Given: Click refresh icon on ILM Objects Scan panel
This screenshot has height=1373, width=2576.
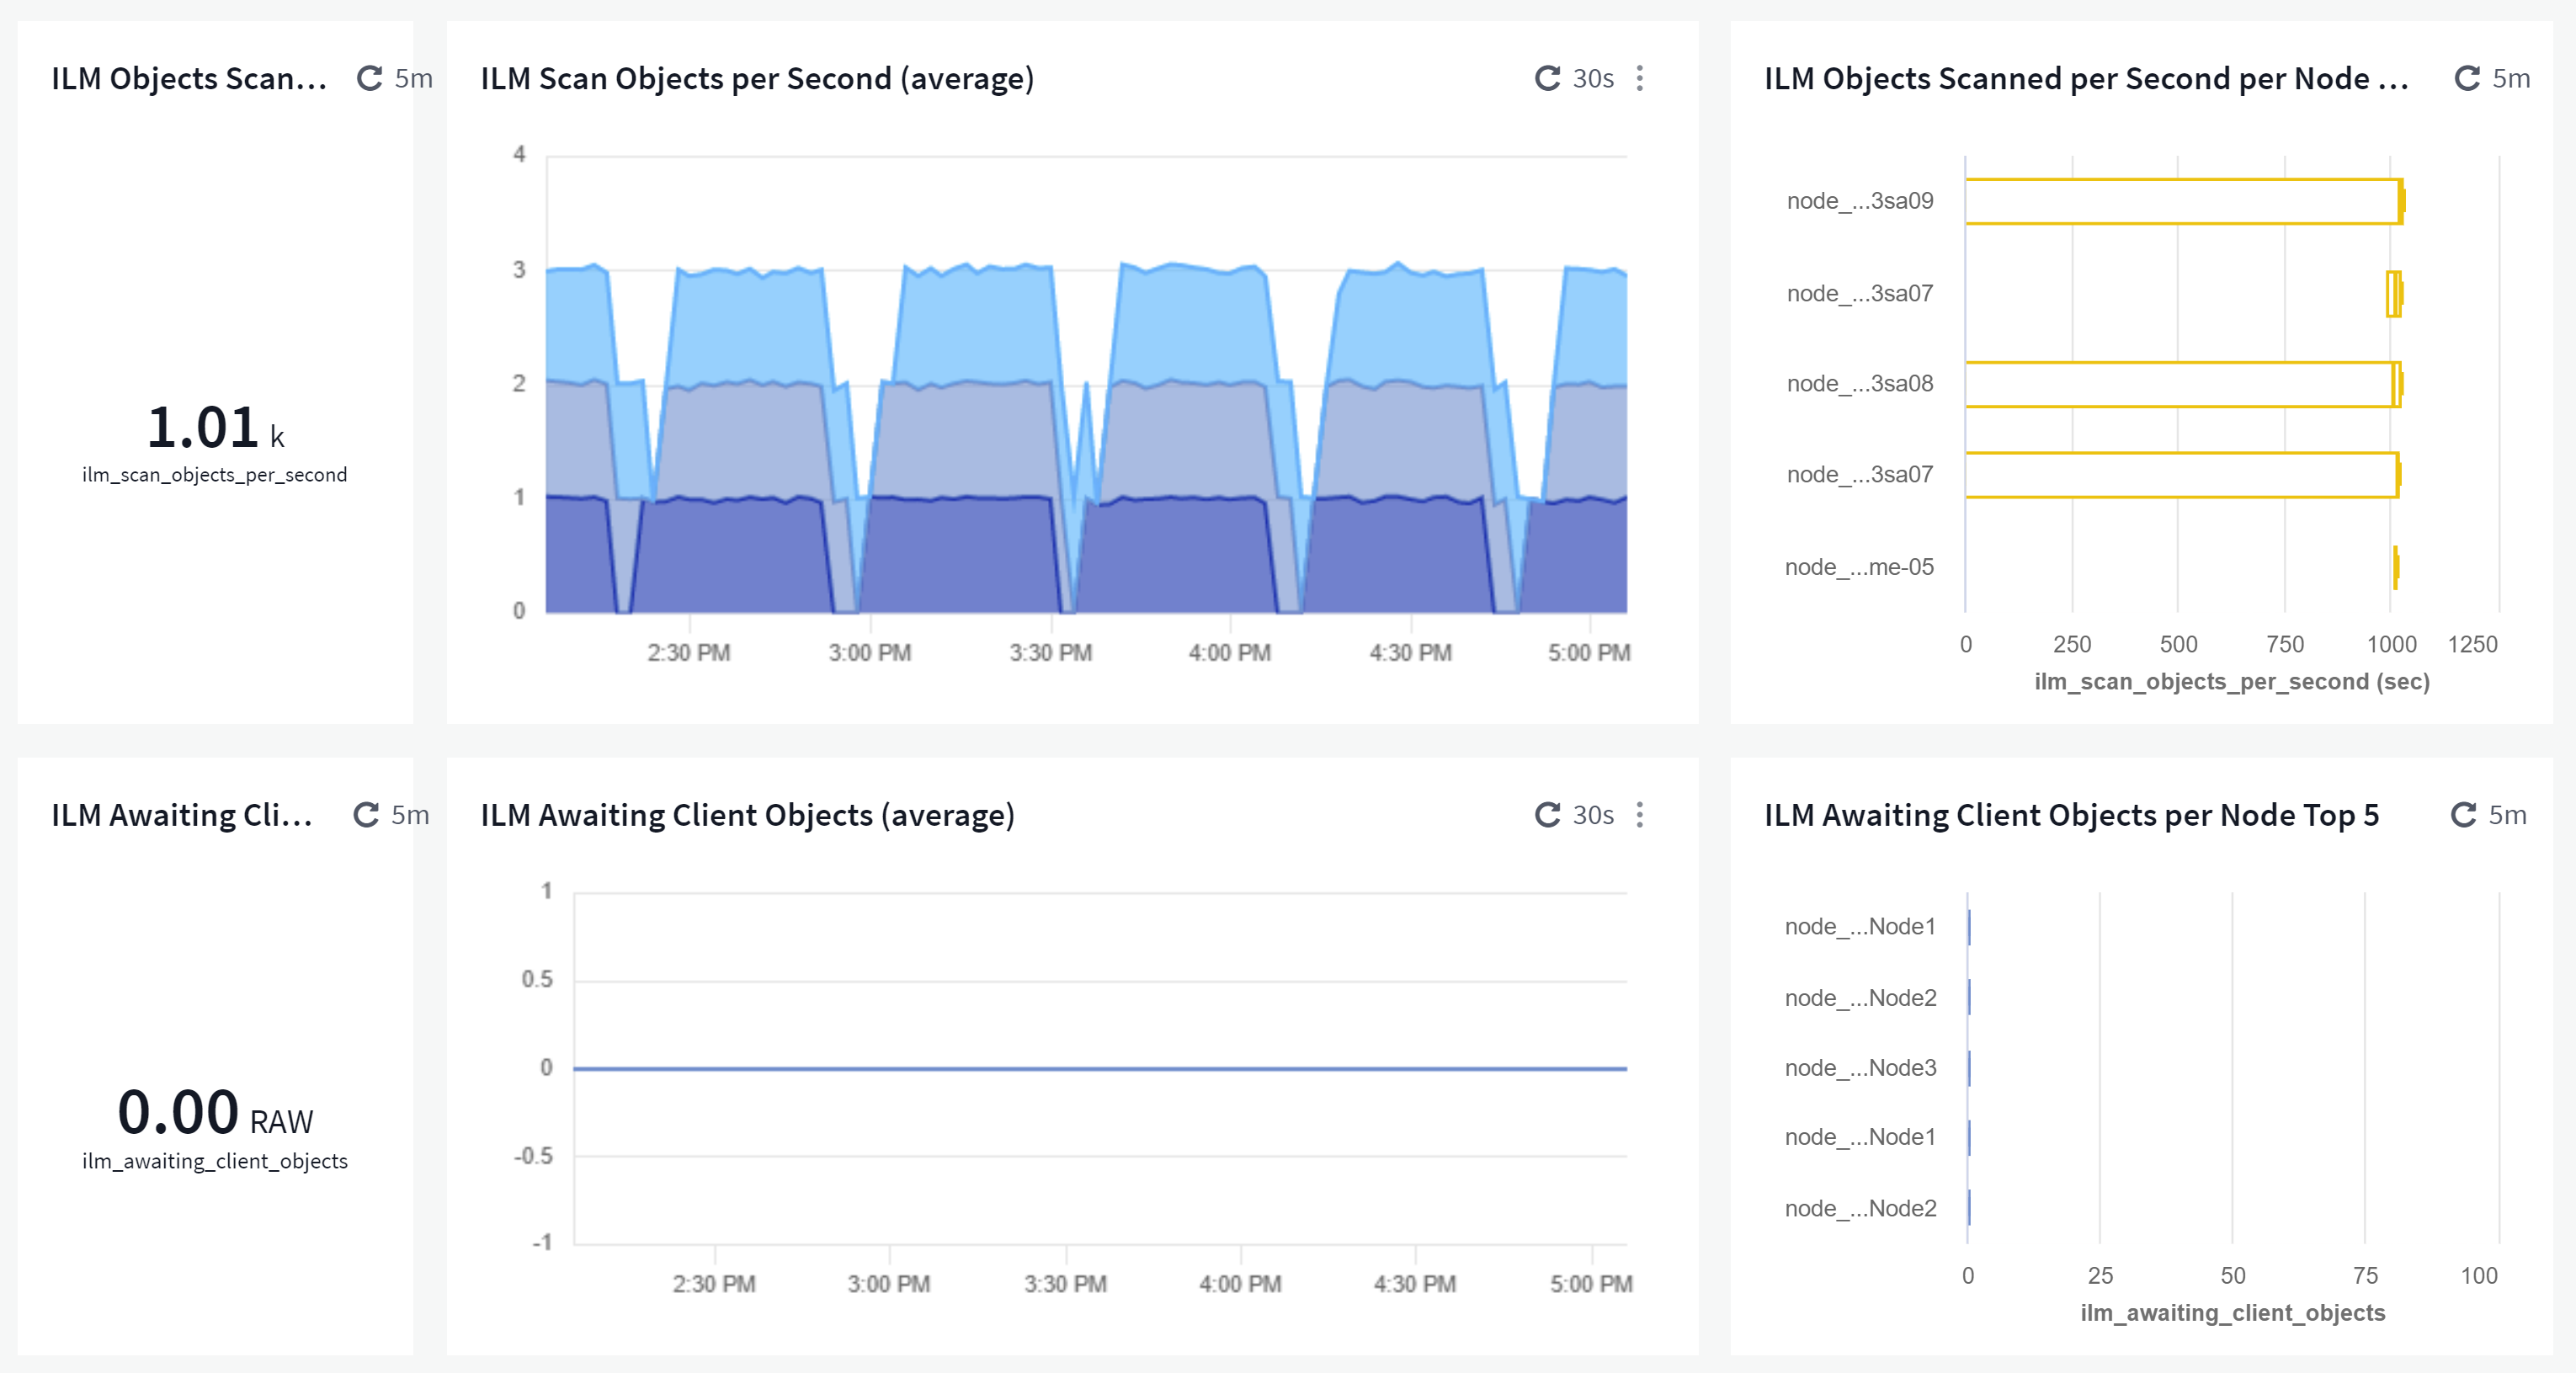Looking at the screenshot, I should tap(370, 78).
